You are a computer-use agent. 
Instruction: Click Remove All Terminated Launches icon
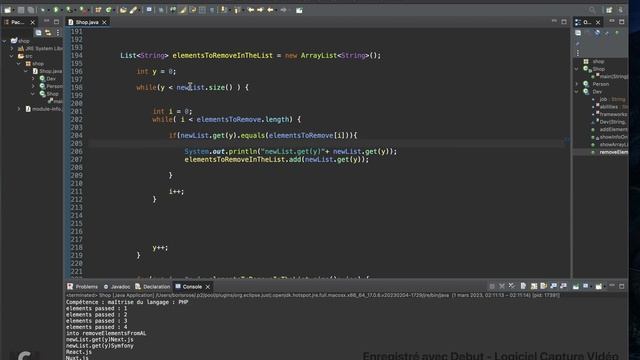[512, 286]
